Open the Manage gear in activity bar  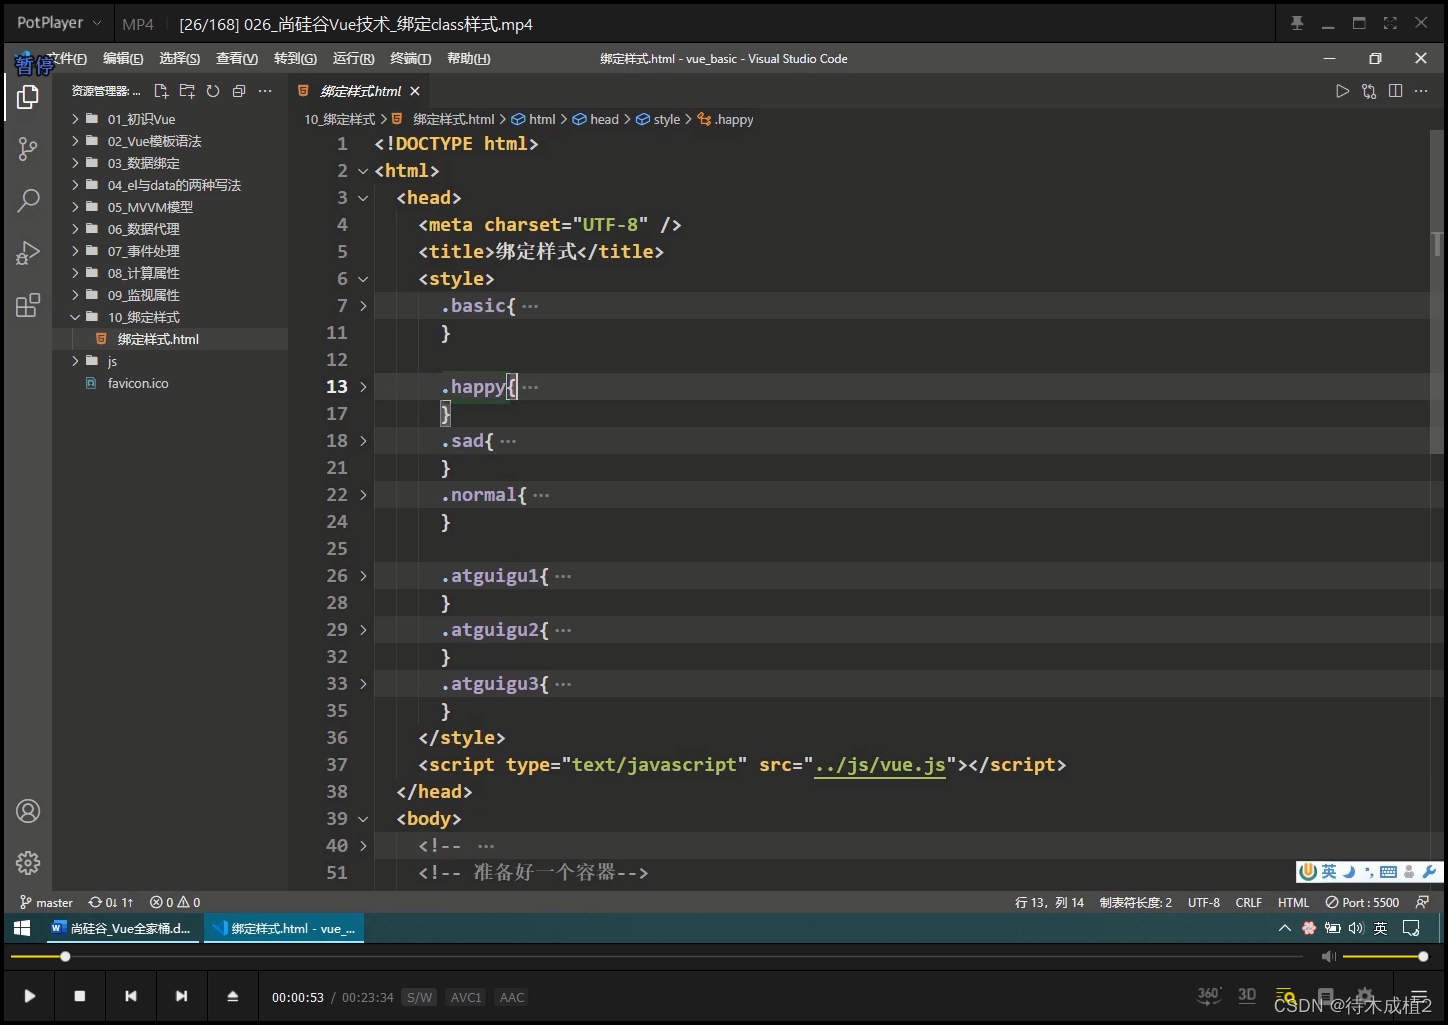pos(28,862)
